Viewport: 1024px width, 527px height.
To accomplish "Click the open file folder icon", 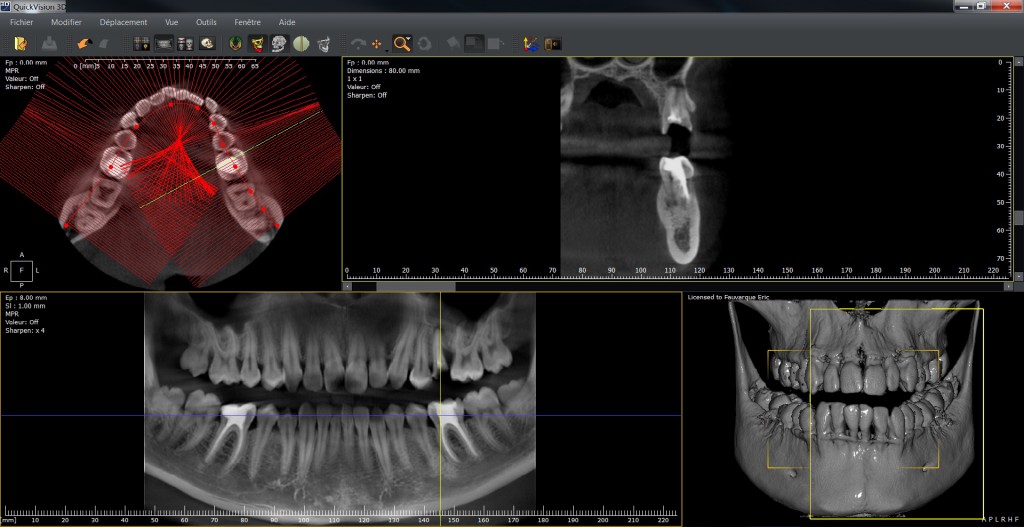I will (x=21, y=43).
